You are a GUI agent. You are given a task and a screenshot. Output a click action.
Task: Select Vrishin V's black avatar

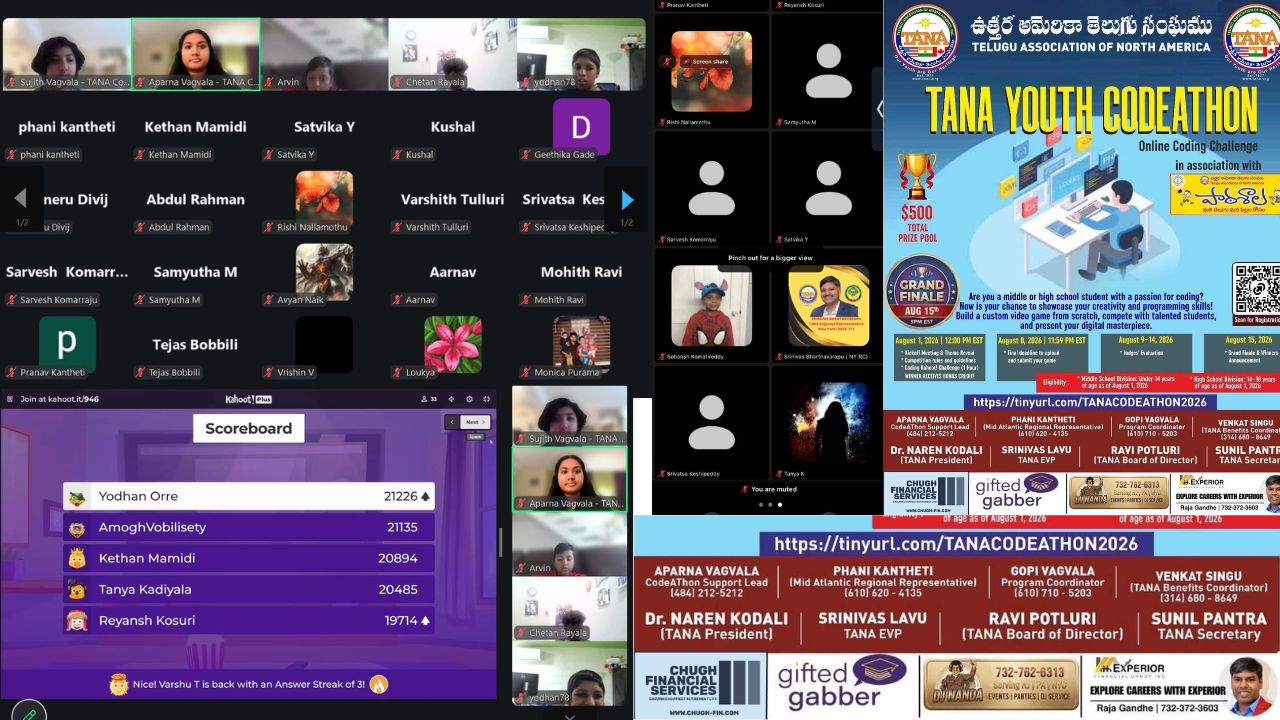[324, 345]
